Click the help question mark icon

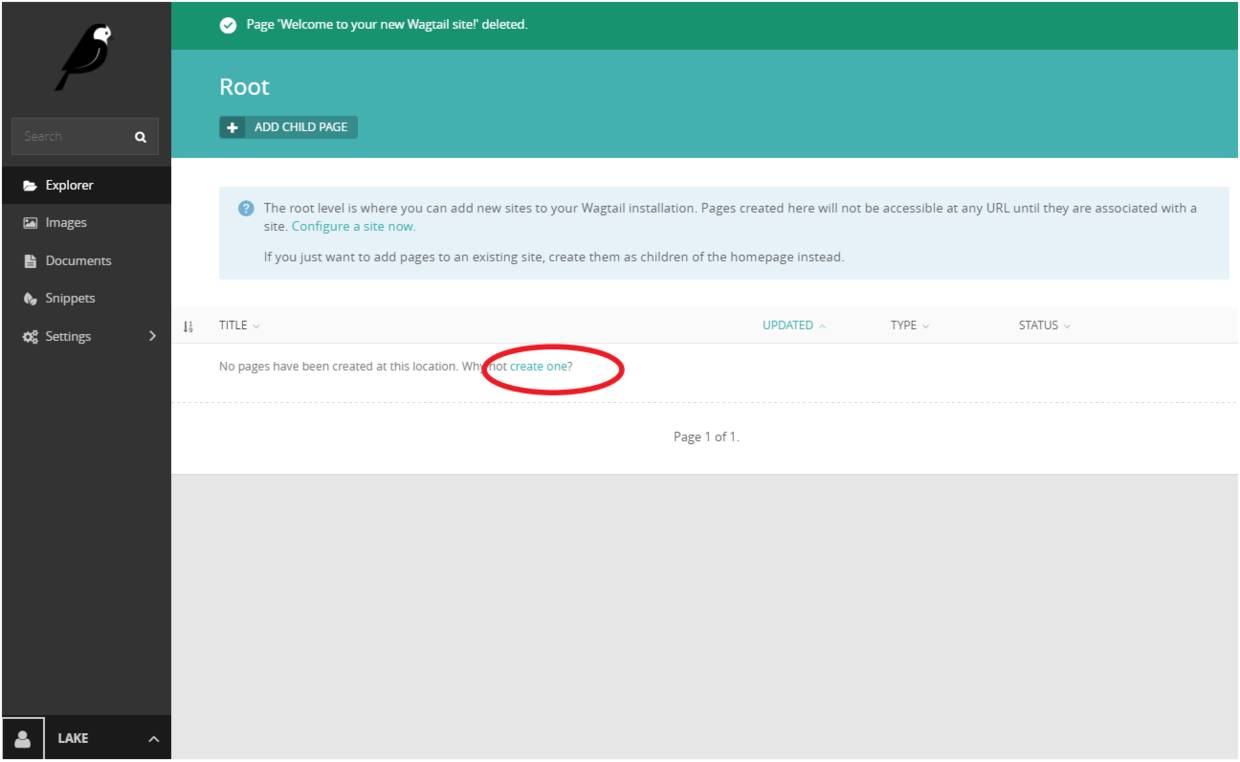(246, 208)
